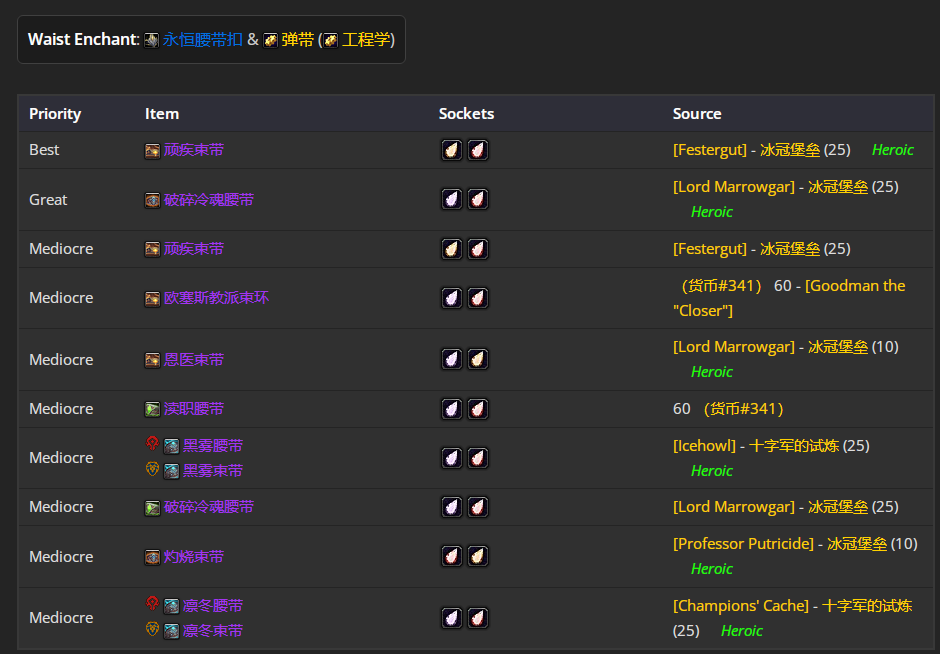
Task: Click the green item icon beside 渎职腰带
Action: point(152,409)
